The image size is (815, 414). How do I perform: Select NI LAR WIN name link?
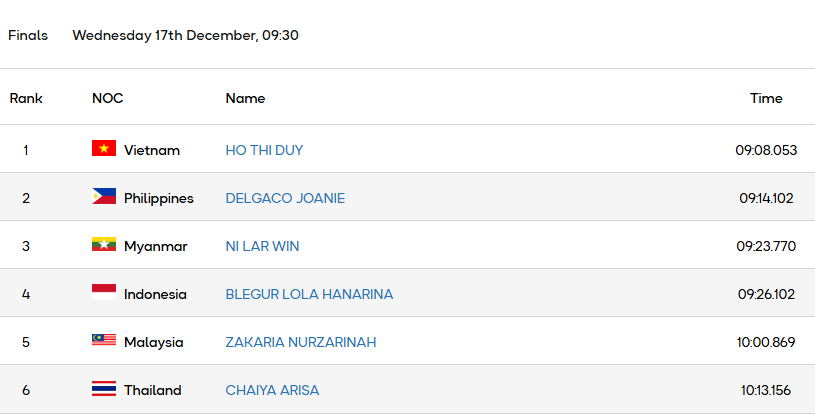(x=262, y=246)
